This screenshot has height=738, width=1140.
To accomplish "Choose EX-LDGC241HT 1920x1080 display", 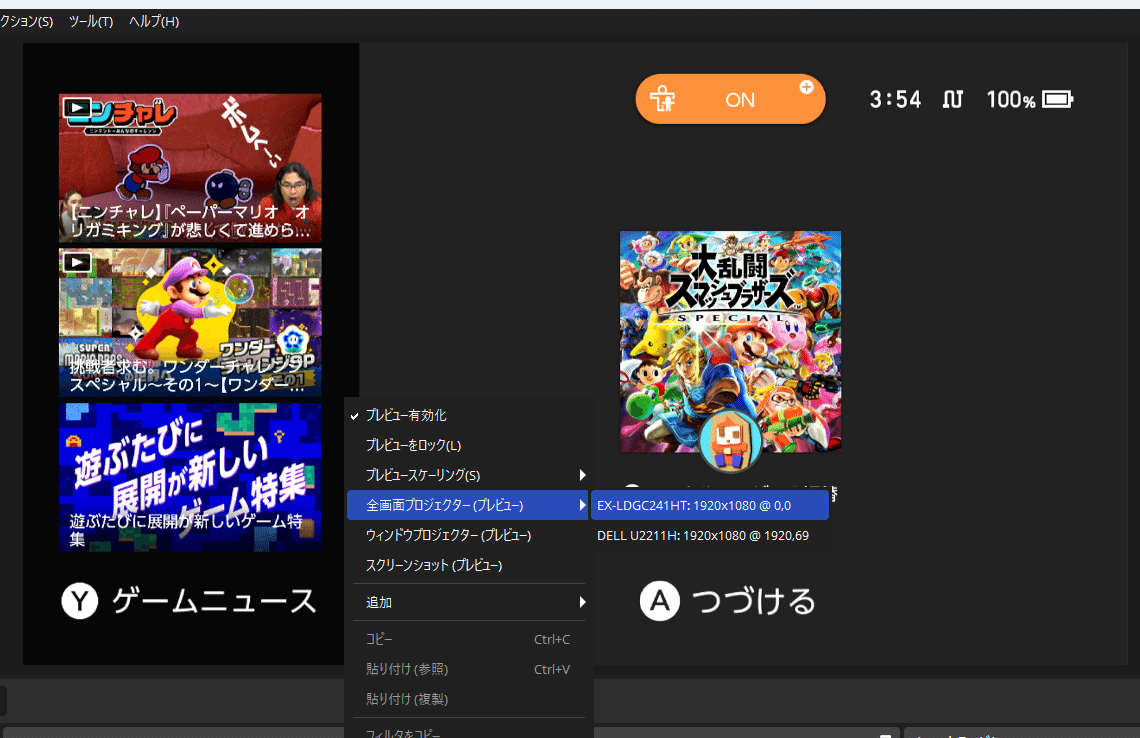I will [710, 505].
